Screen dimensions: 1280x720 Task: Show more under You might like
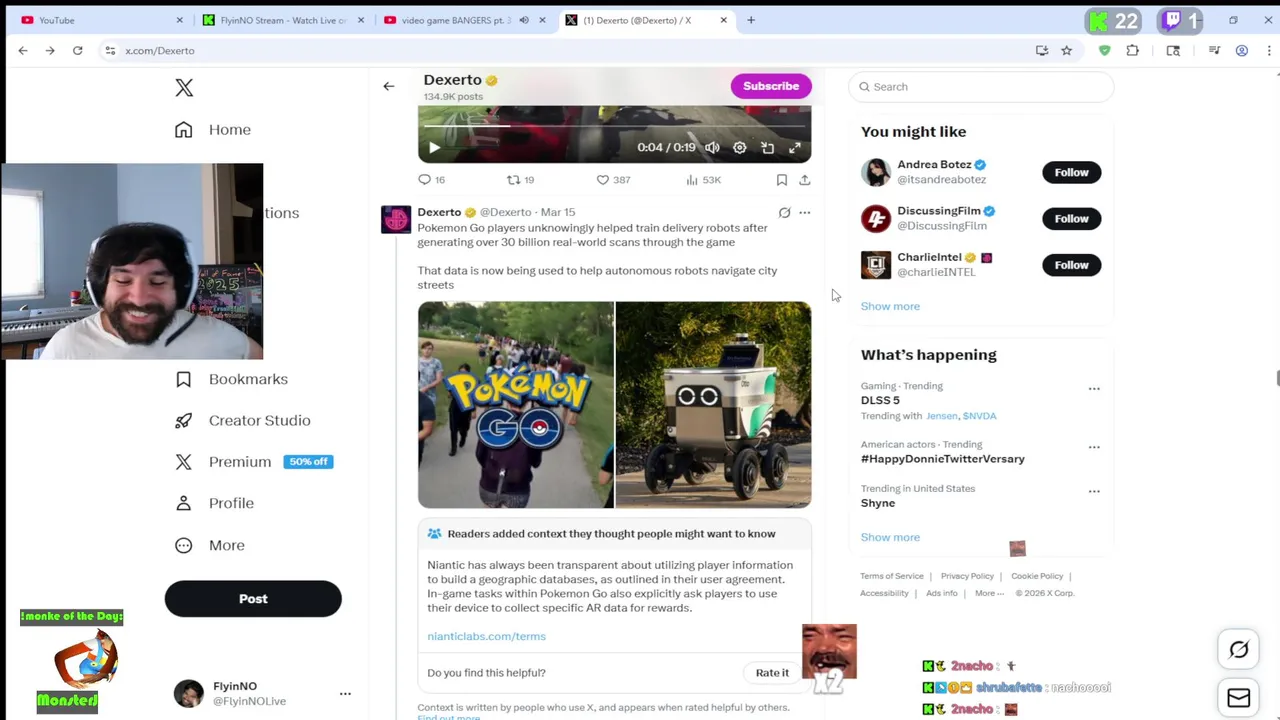click(x=890, y=306)
